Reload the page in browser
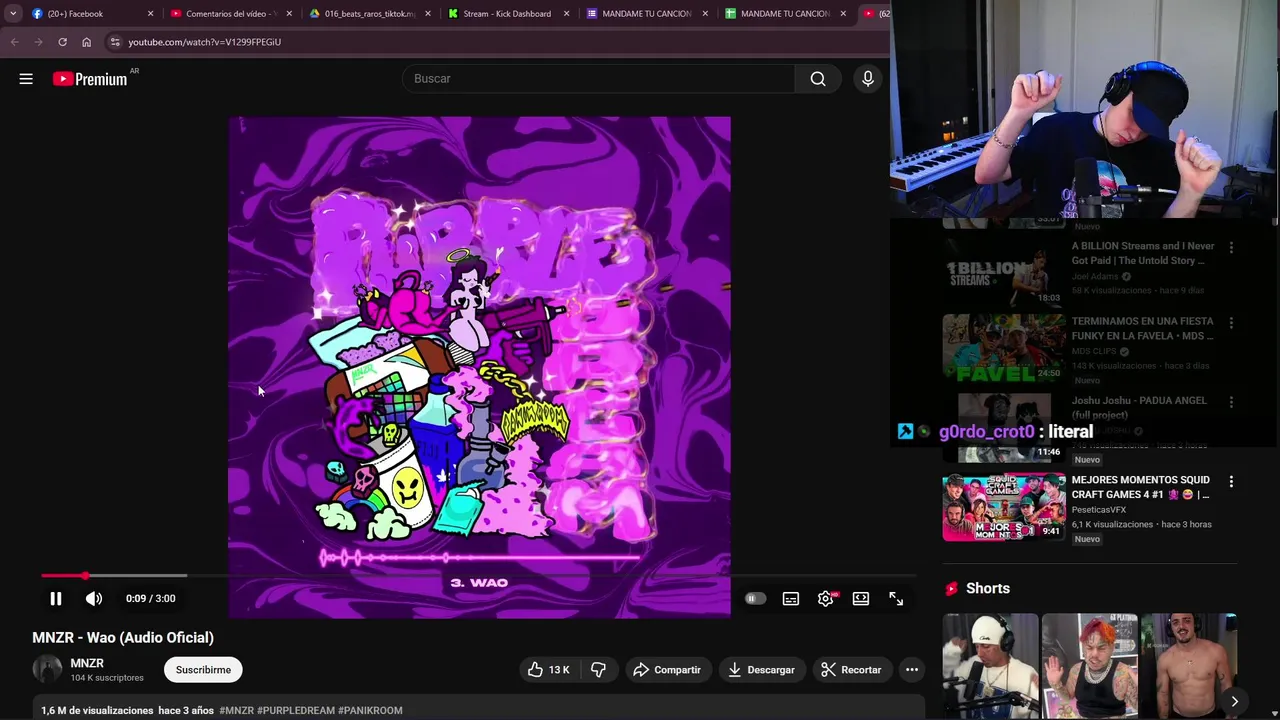 pyautogui.click(x=62, y=42)
